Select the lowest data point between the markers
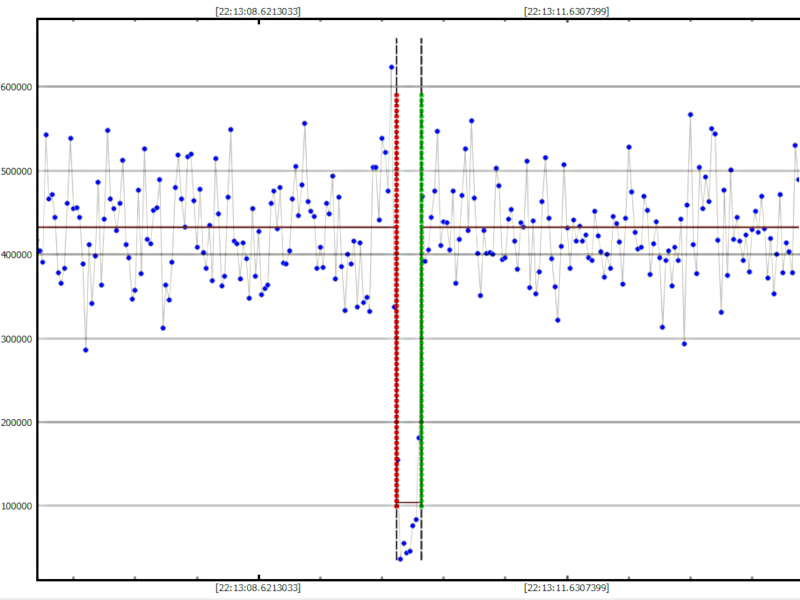Screen dimensions: 800x600 coord(400,558)
